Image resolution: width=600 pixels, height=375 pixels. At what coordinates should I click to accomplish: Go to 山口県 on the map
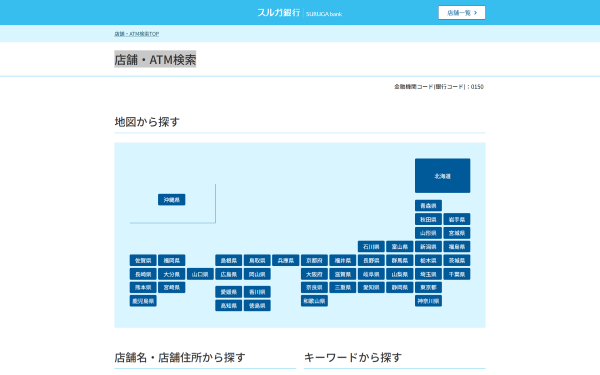[x=200, y=274]
